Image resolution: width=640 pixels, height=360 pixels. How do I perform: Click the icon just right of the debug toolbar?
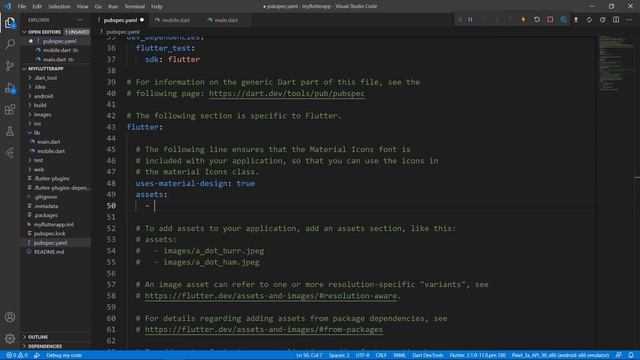tap(576, 20)
